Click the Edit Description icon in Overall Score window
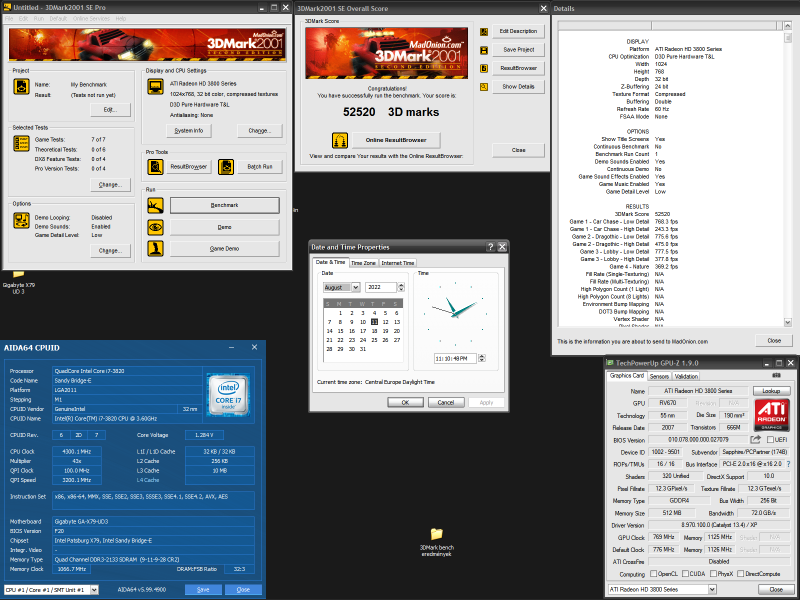800x600 pixels. [484, 32]
